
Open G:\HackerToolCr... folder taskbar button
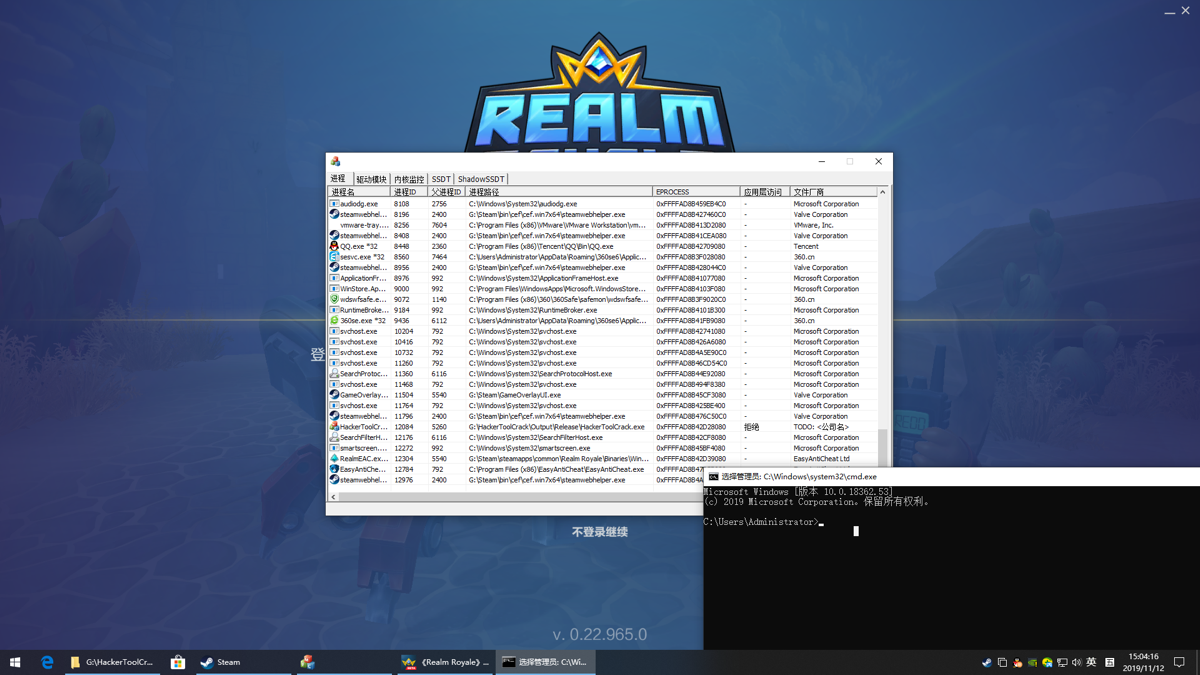tap(111, 662)
